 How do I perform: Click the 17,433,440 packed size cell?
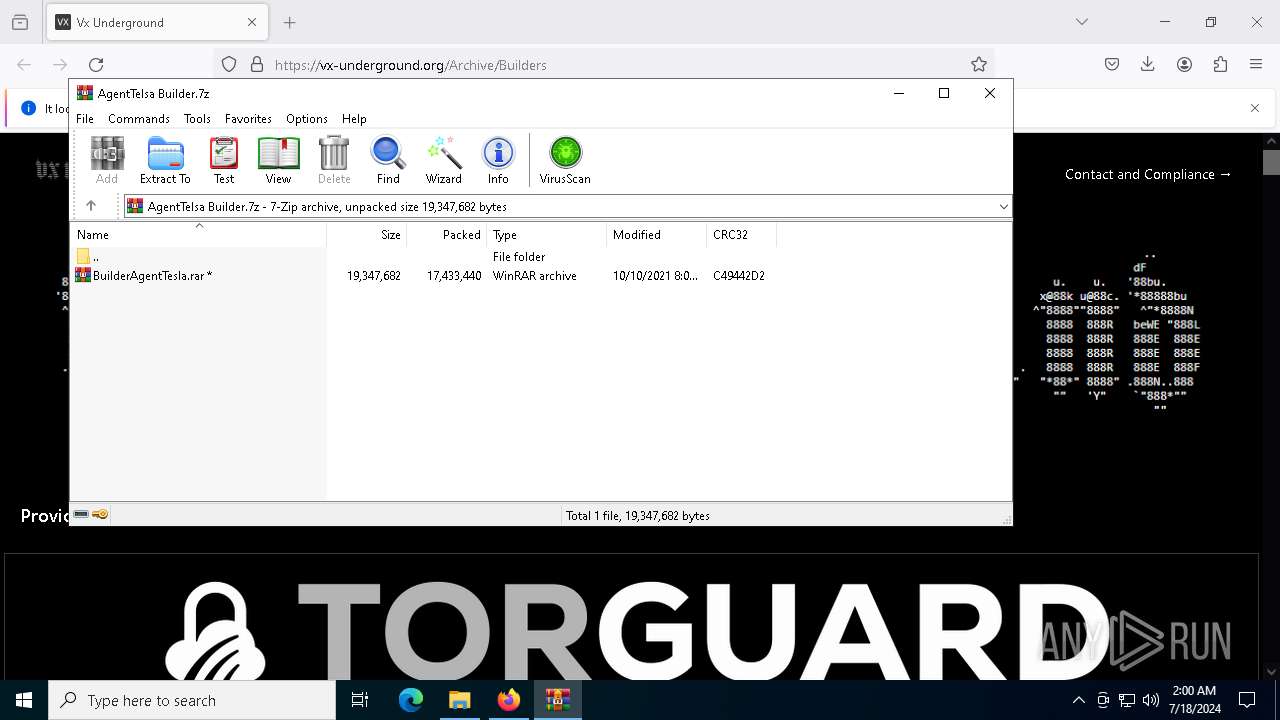pyautogui.click(x=454, y=275)
